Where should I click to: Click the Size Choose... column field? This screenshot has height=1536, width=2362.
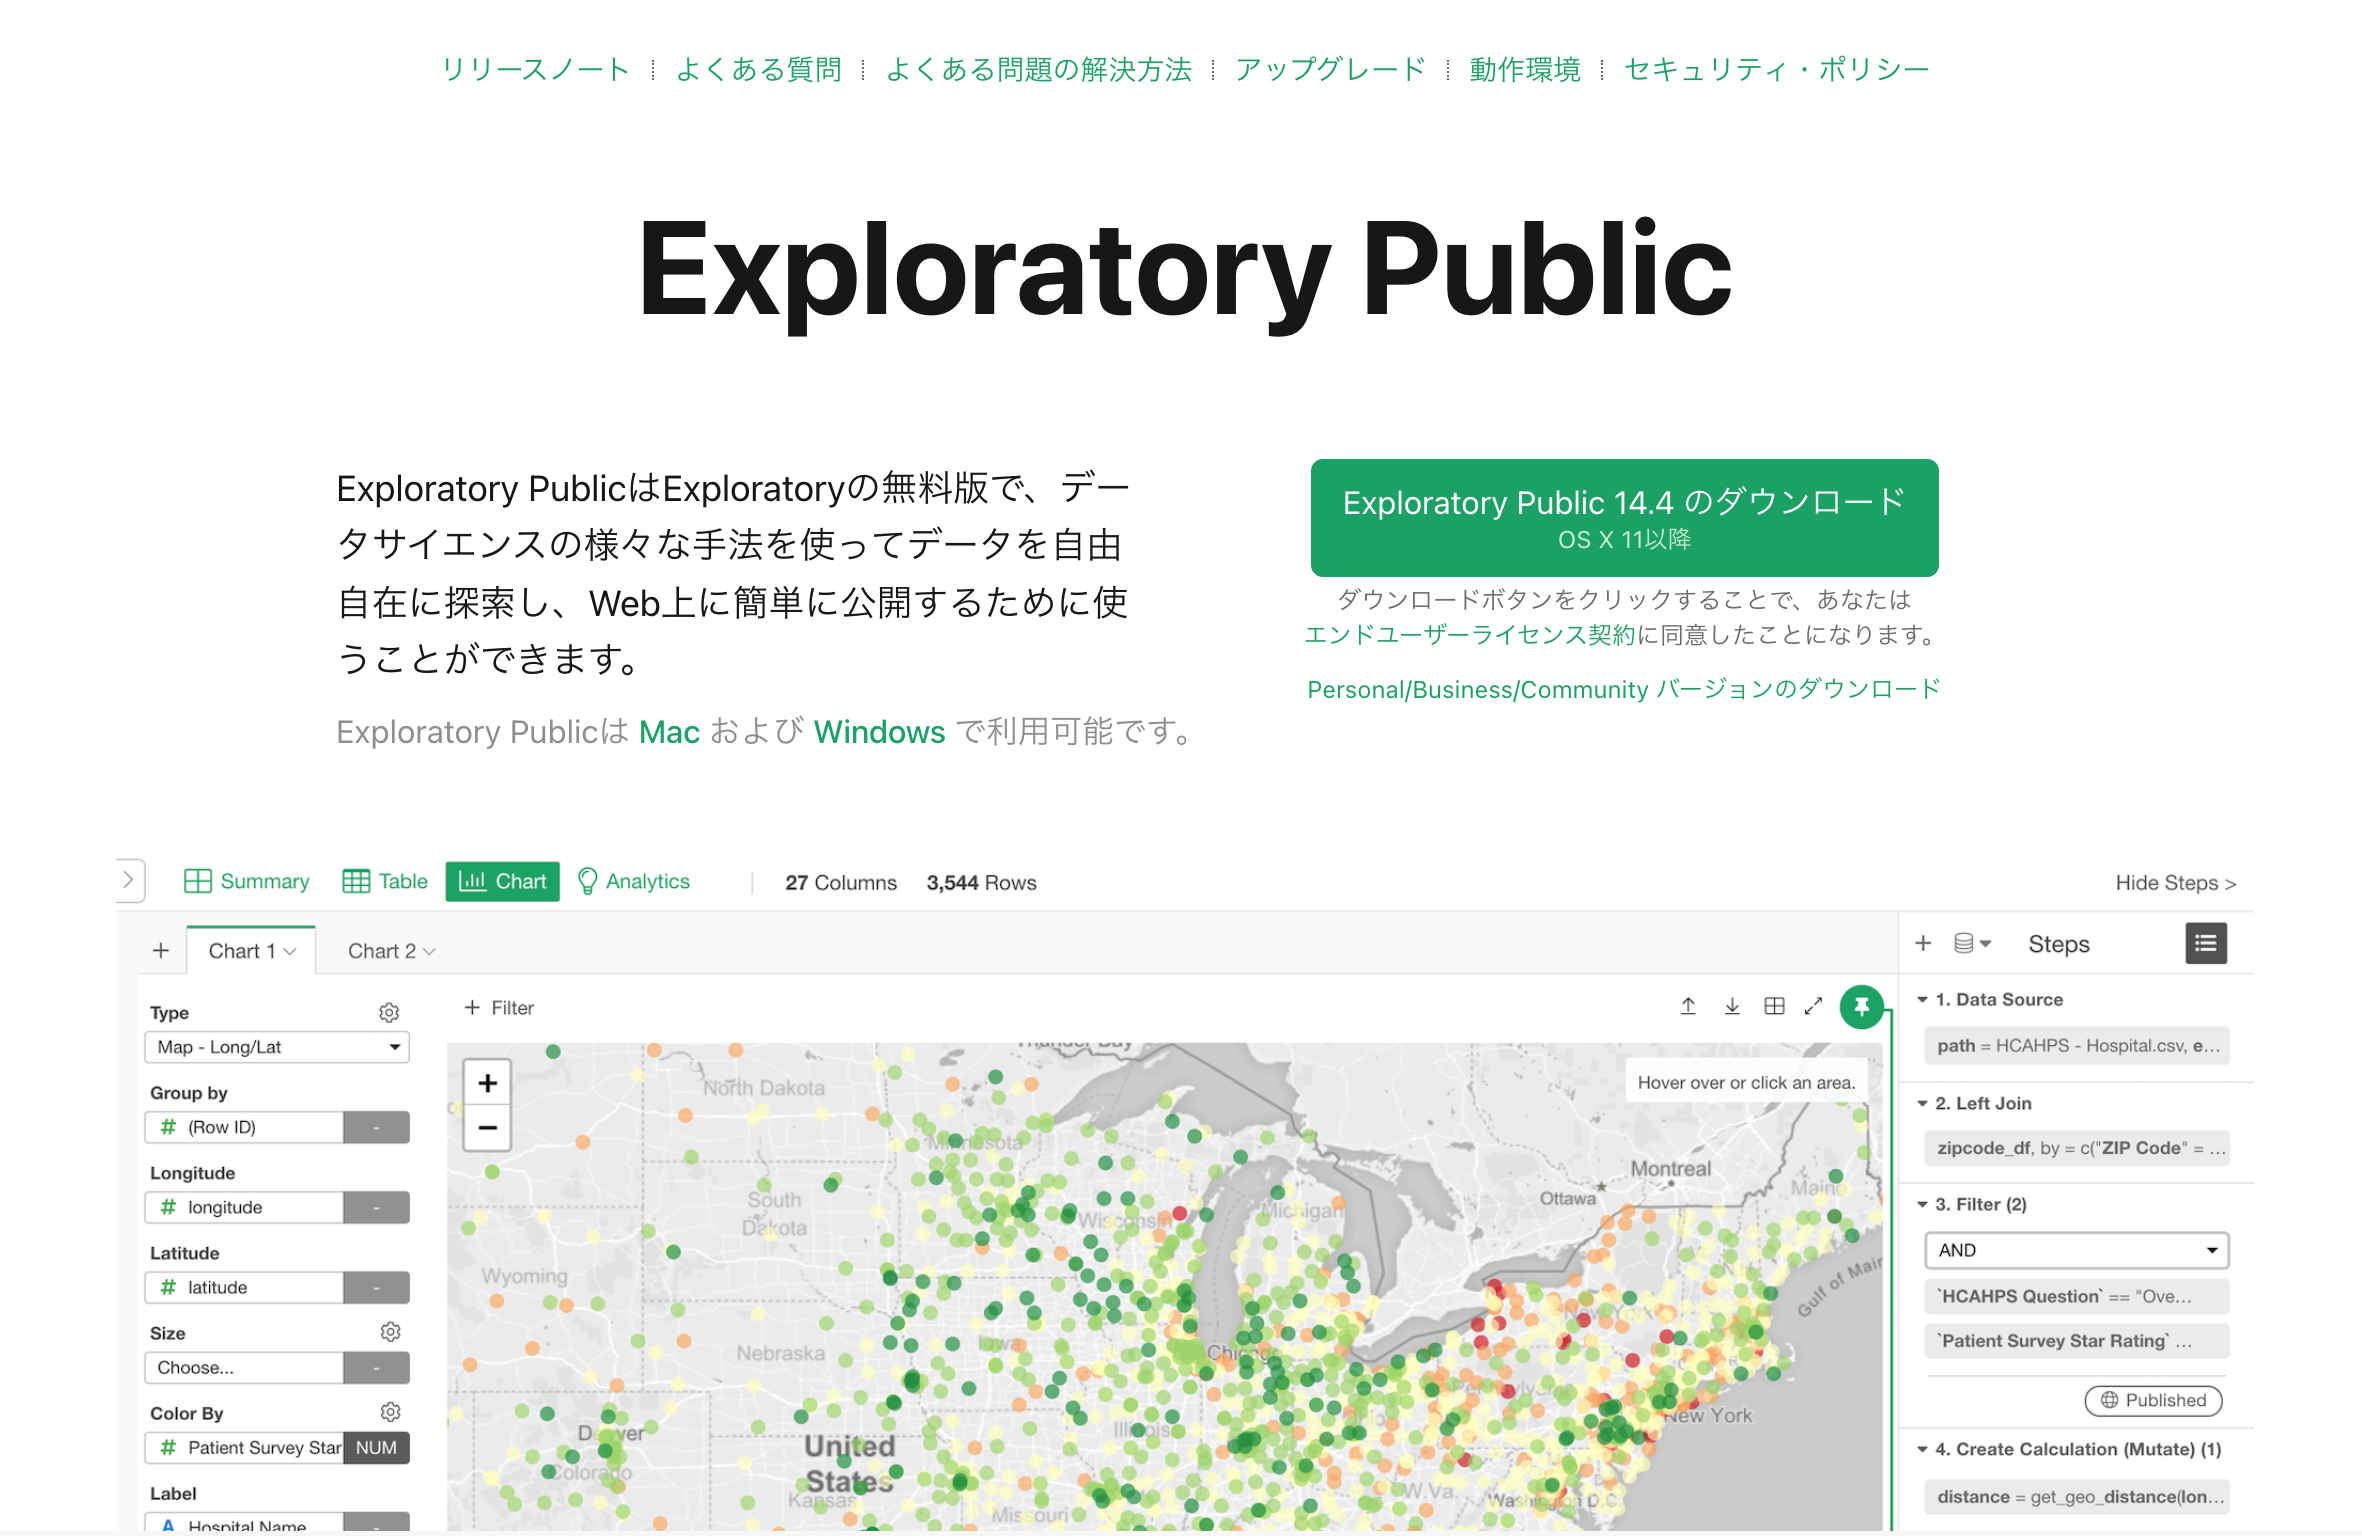click(x=244, y=1367)
